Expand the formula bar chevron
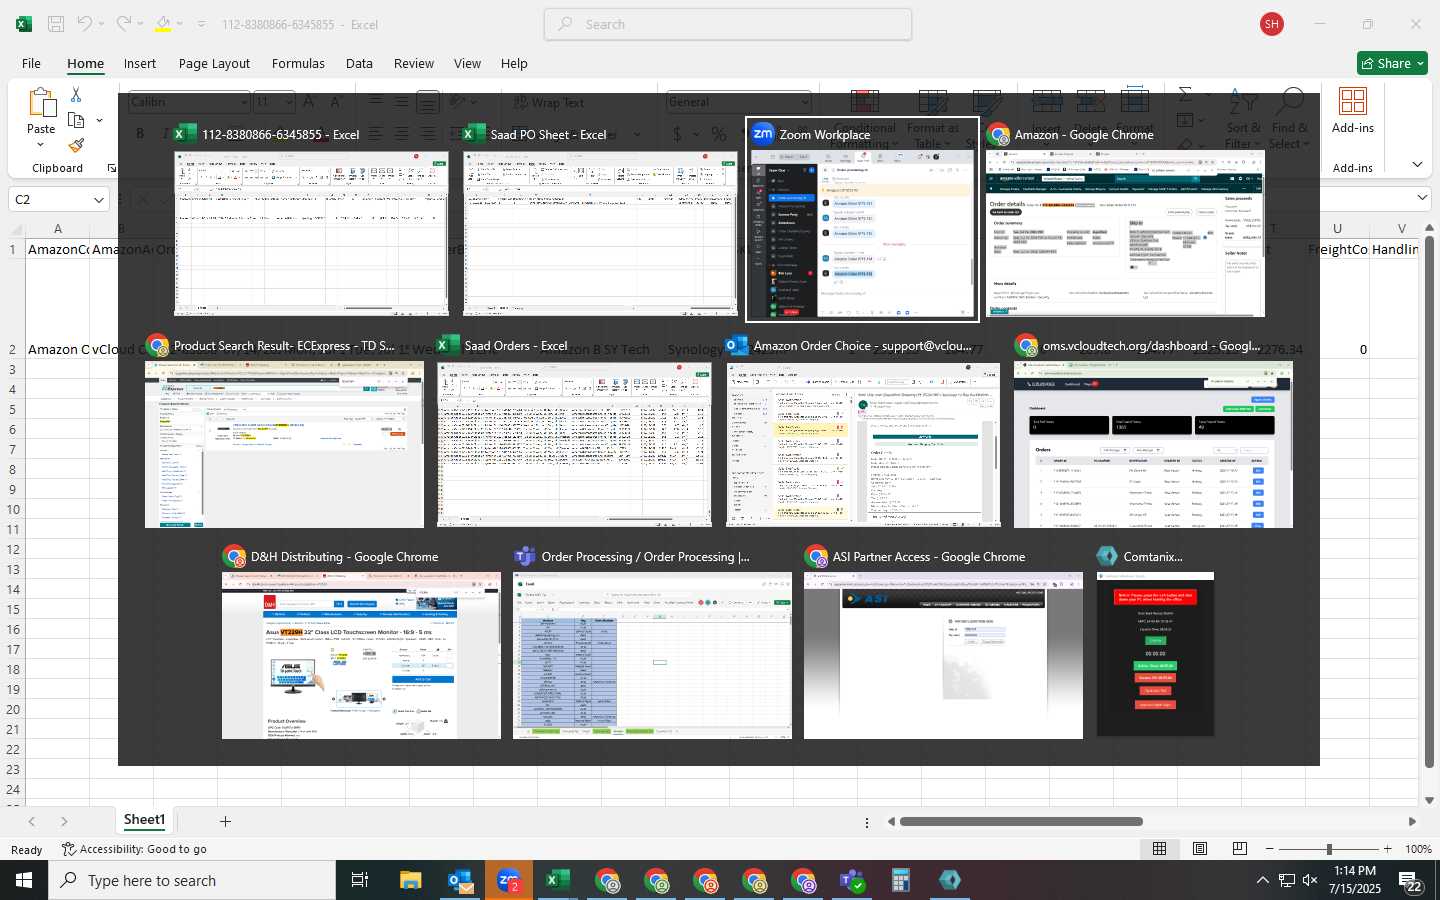Viewport: 1440px width, 900px height. pyautogui.click(x=1423, y=199)
